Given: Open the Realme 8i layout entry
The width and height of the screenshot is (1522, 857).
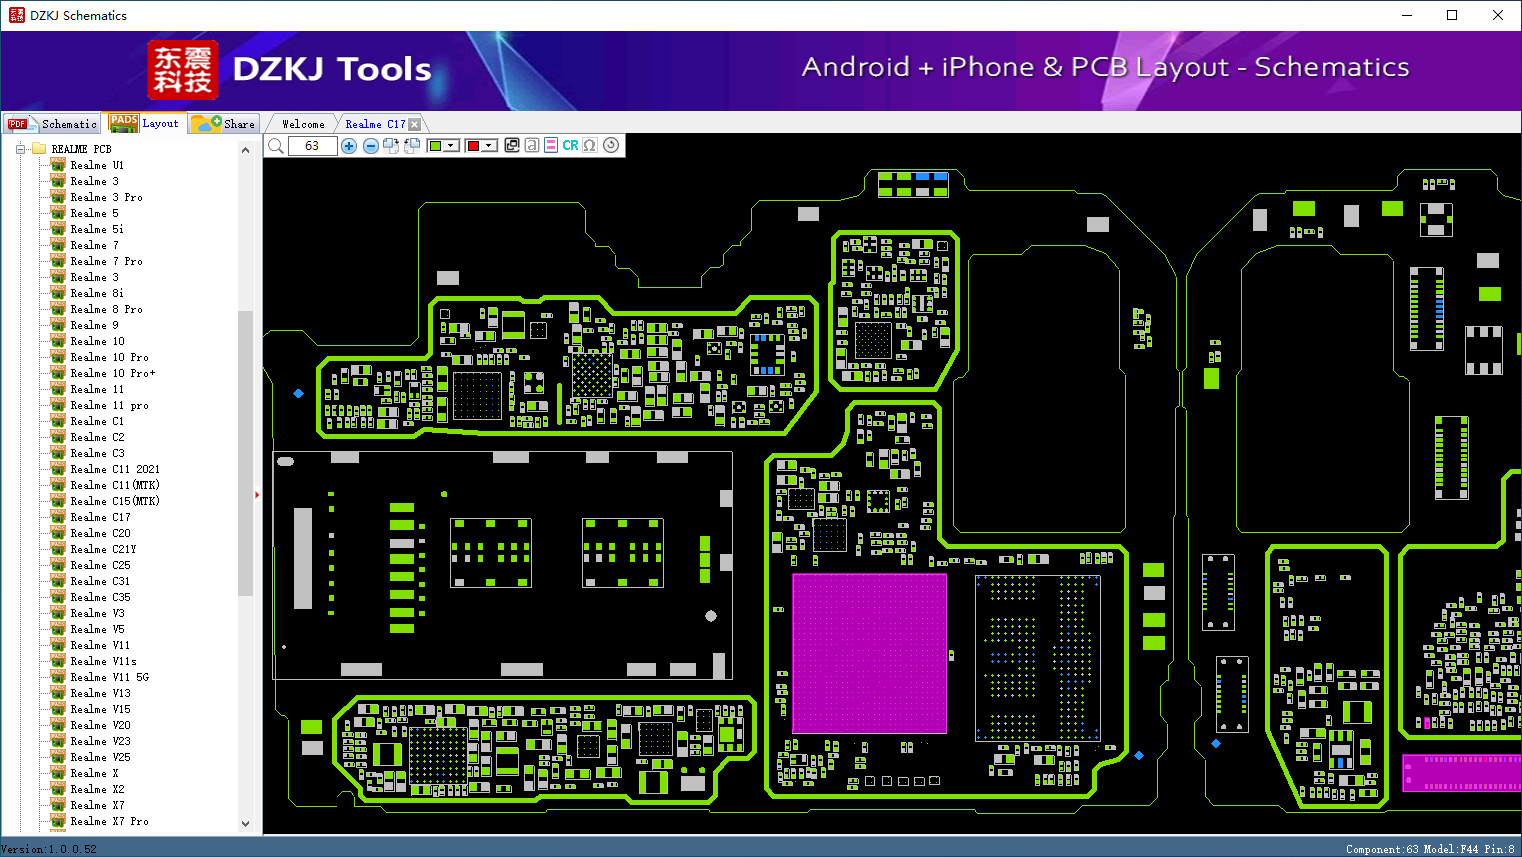Looking at the screenshot, I should tap(97, 293).
